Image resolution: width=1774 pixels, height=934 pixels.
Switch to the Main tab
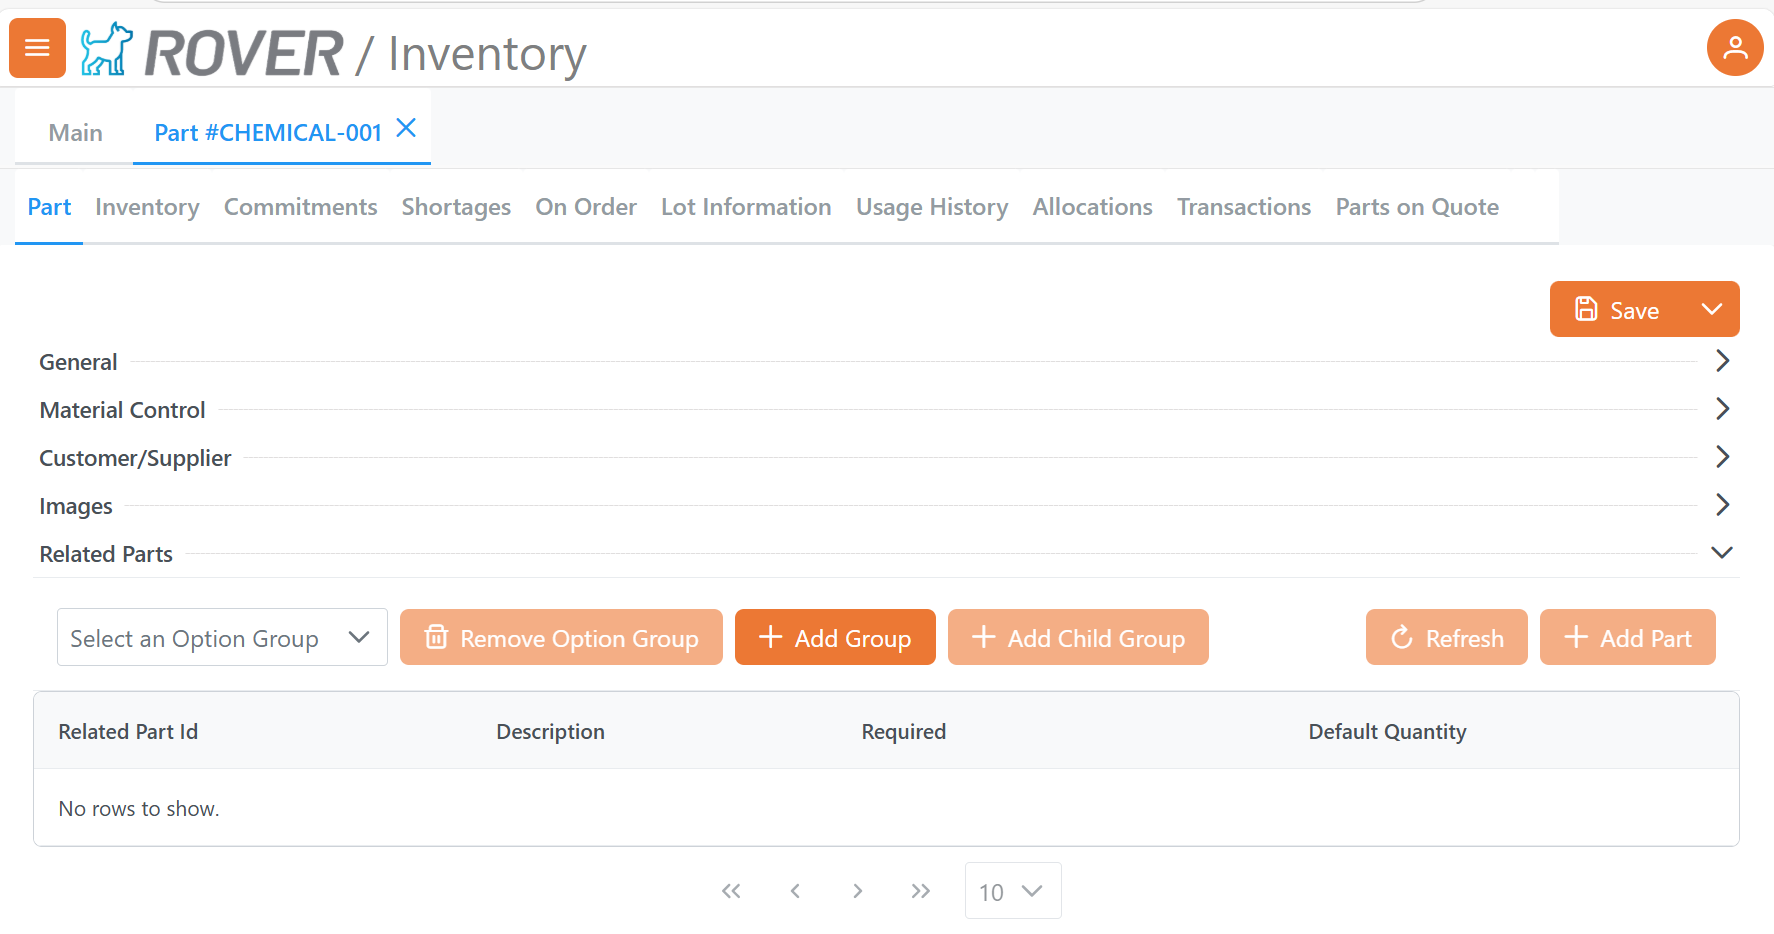click(x=75, y=133)
